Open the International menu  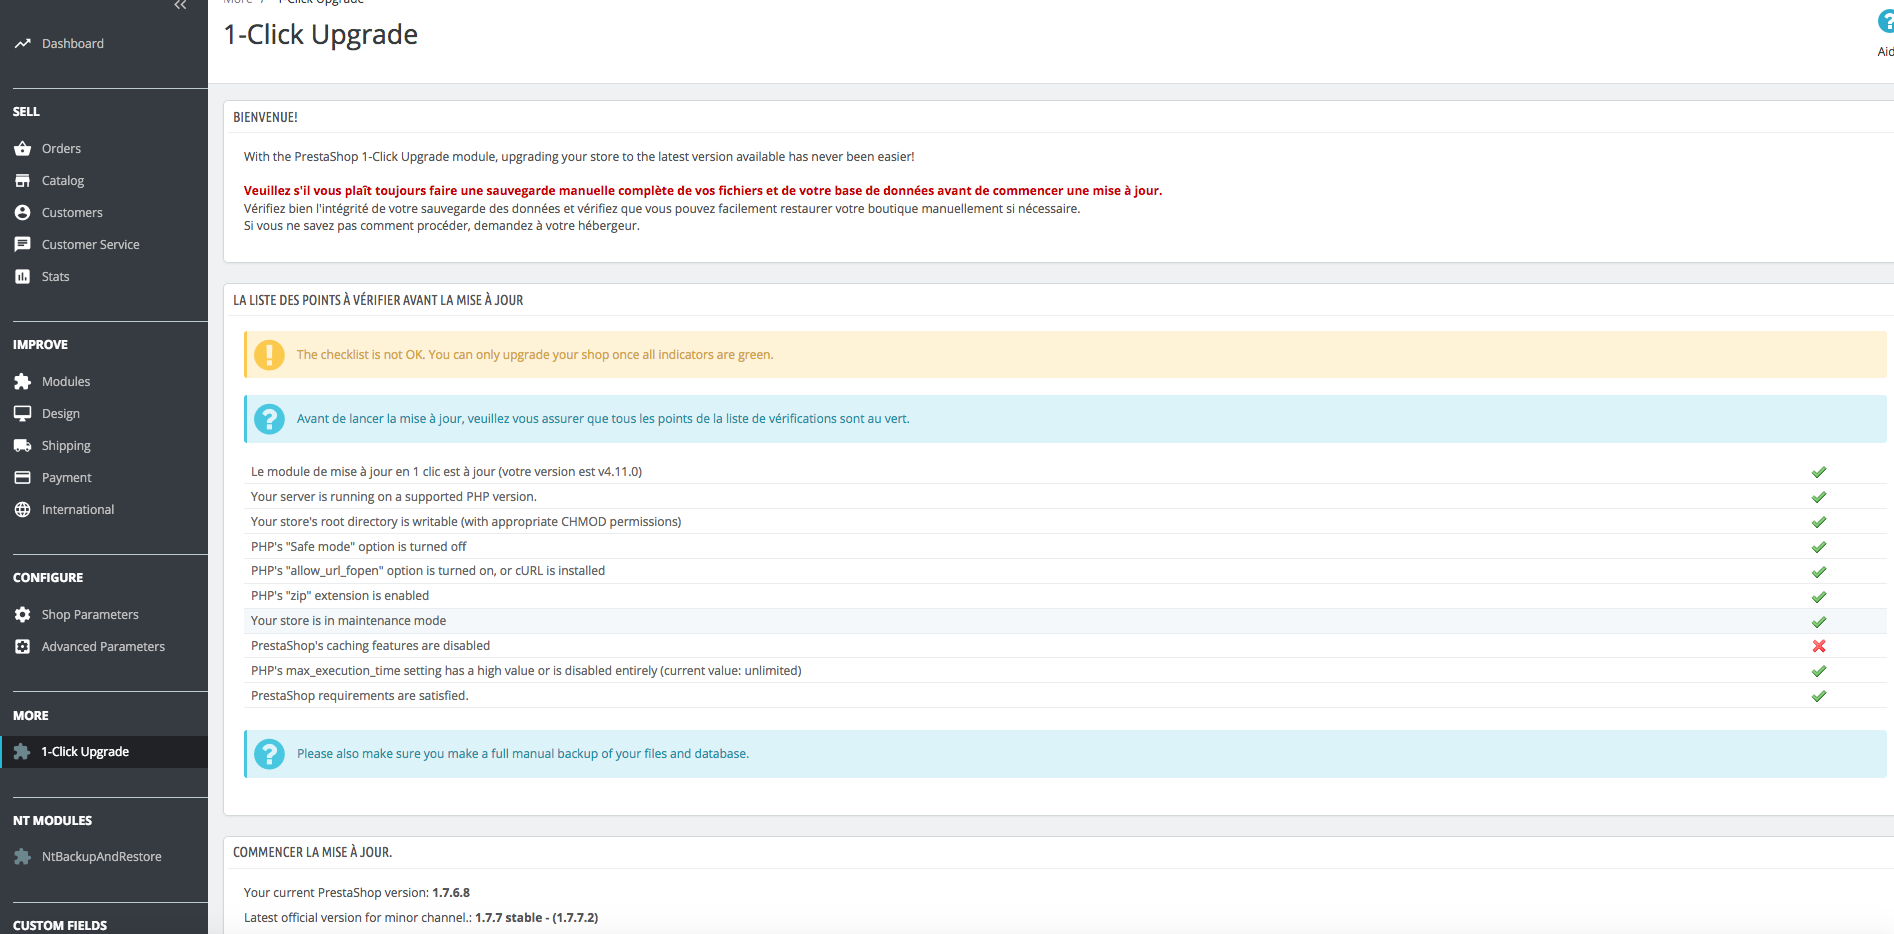pos(78,510)
